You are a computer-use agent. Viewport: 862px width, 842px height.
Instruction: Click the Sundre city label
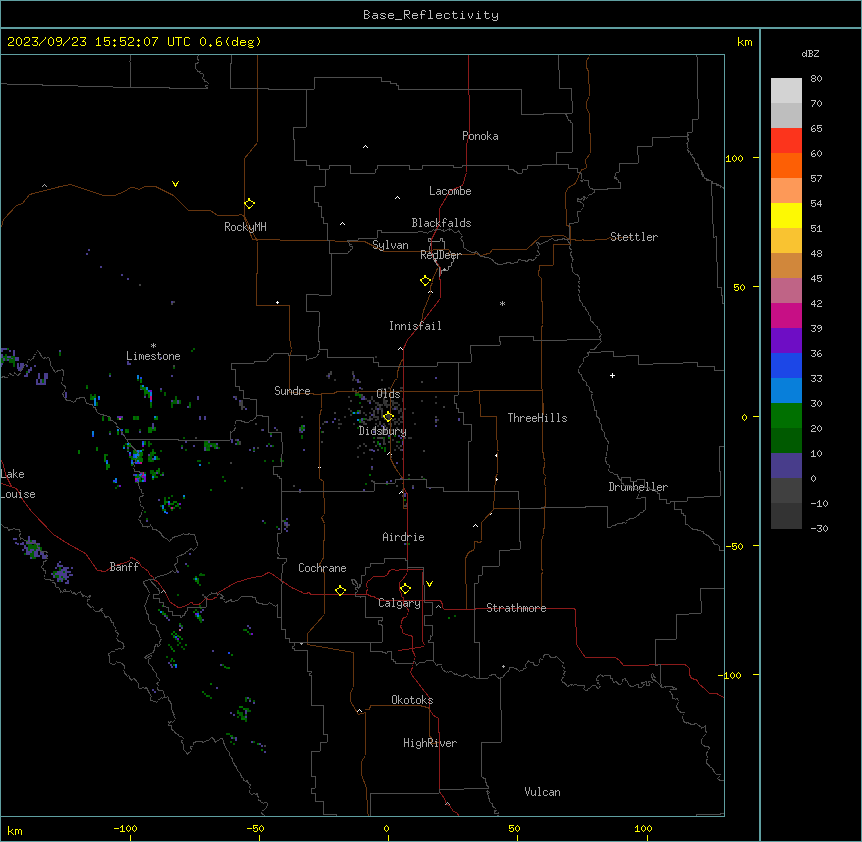pyautogui.click(x=292, y=391)
